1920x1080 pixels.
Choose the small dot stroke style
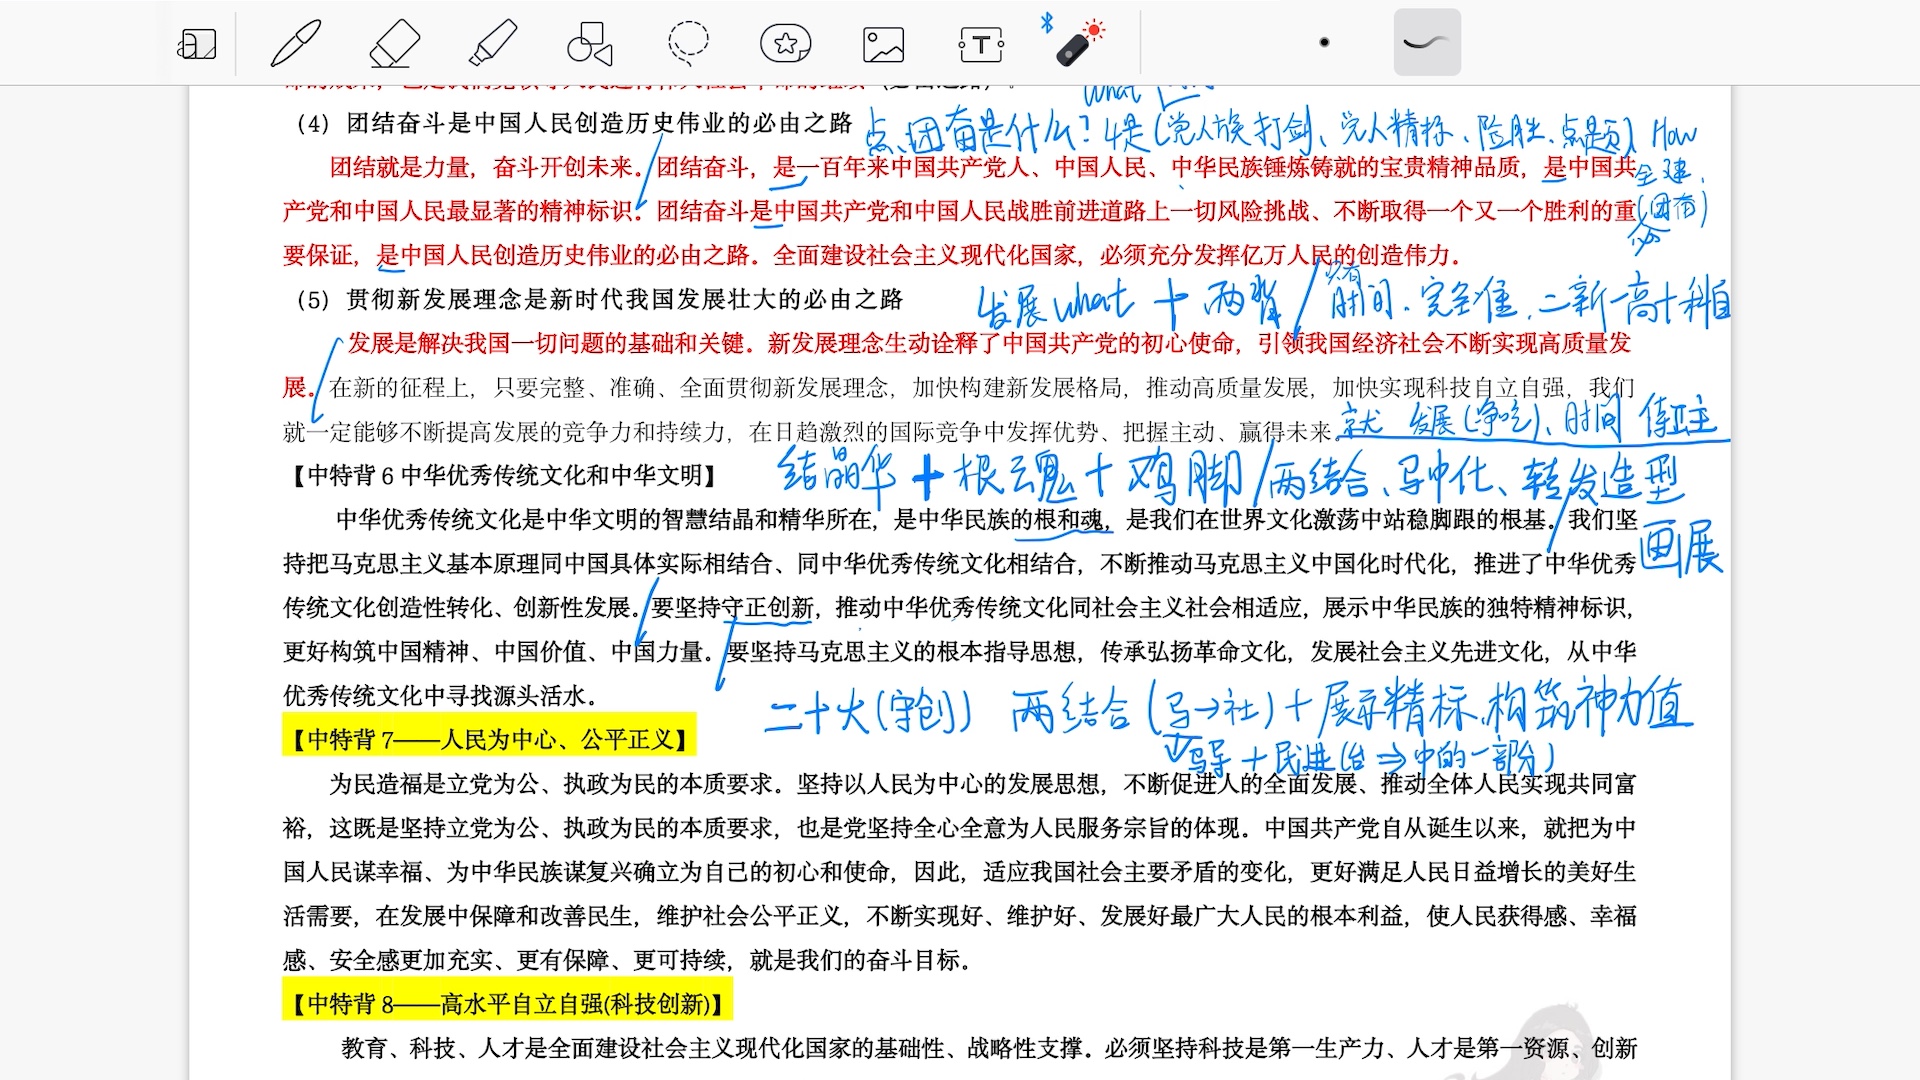point(1324,43)
